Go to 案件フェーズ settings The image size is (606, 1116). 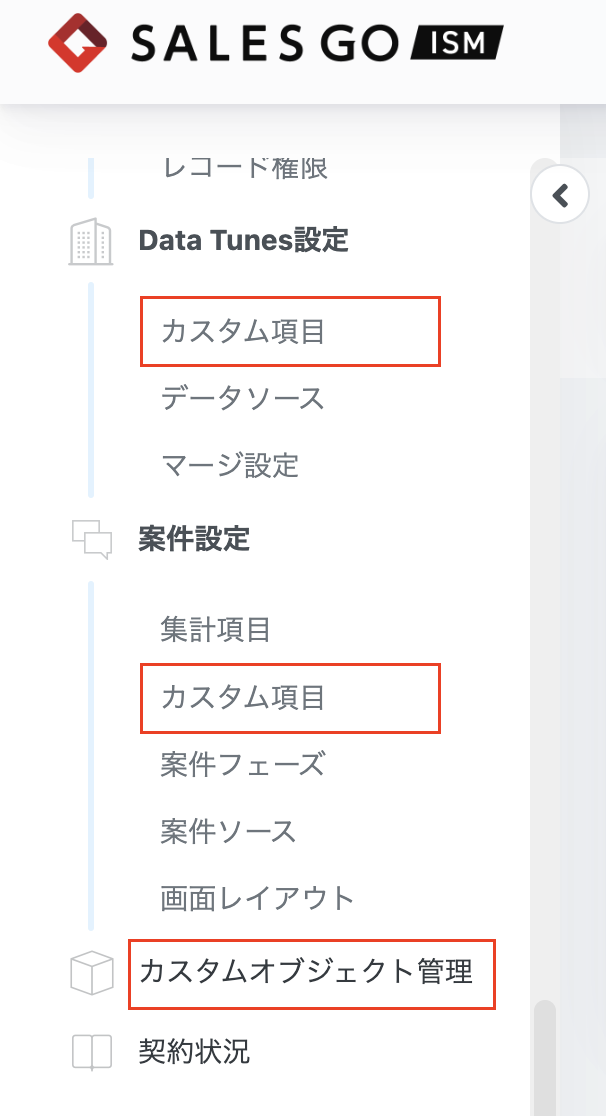pos(242,764)
